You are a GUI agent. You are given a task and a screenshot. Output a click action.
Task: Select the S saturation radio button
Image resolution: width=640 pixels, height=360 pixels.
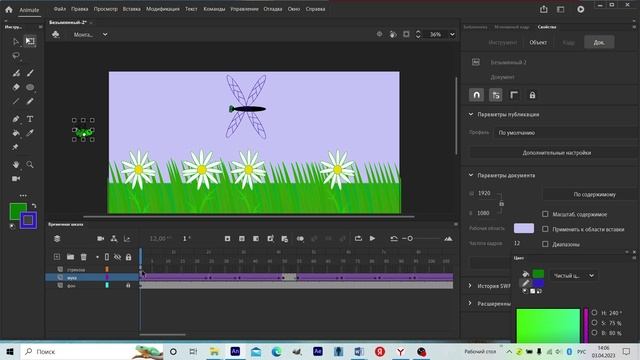pos(594,323)
